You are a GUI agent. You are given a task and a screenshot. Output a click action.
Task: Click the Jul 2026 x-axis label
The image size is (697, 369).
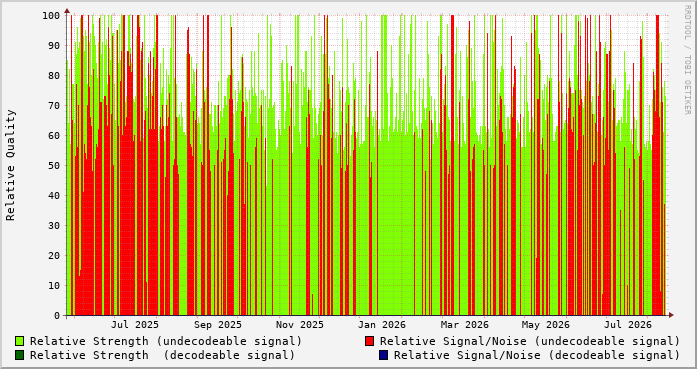point(628,325)
